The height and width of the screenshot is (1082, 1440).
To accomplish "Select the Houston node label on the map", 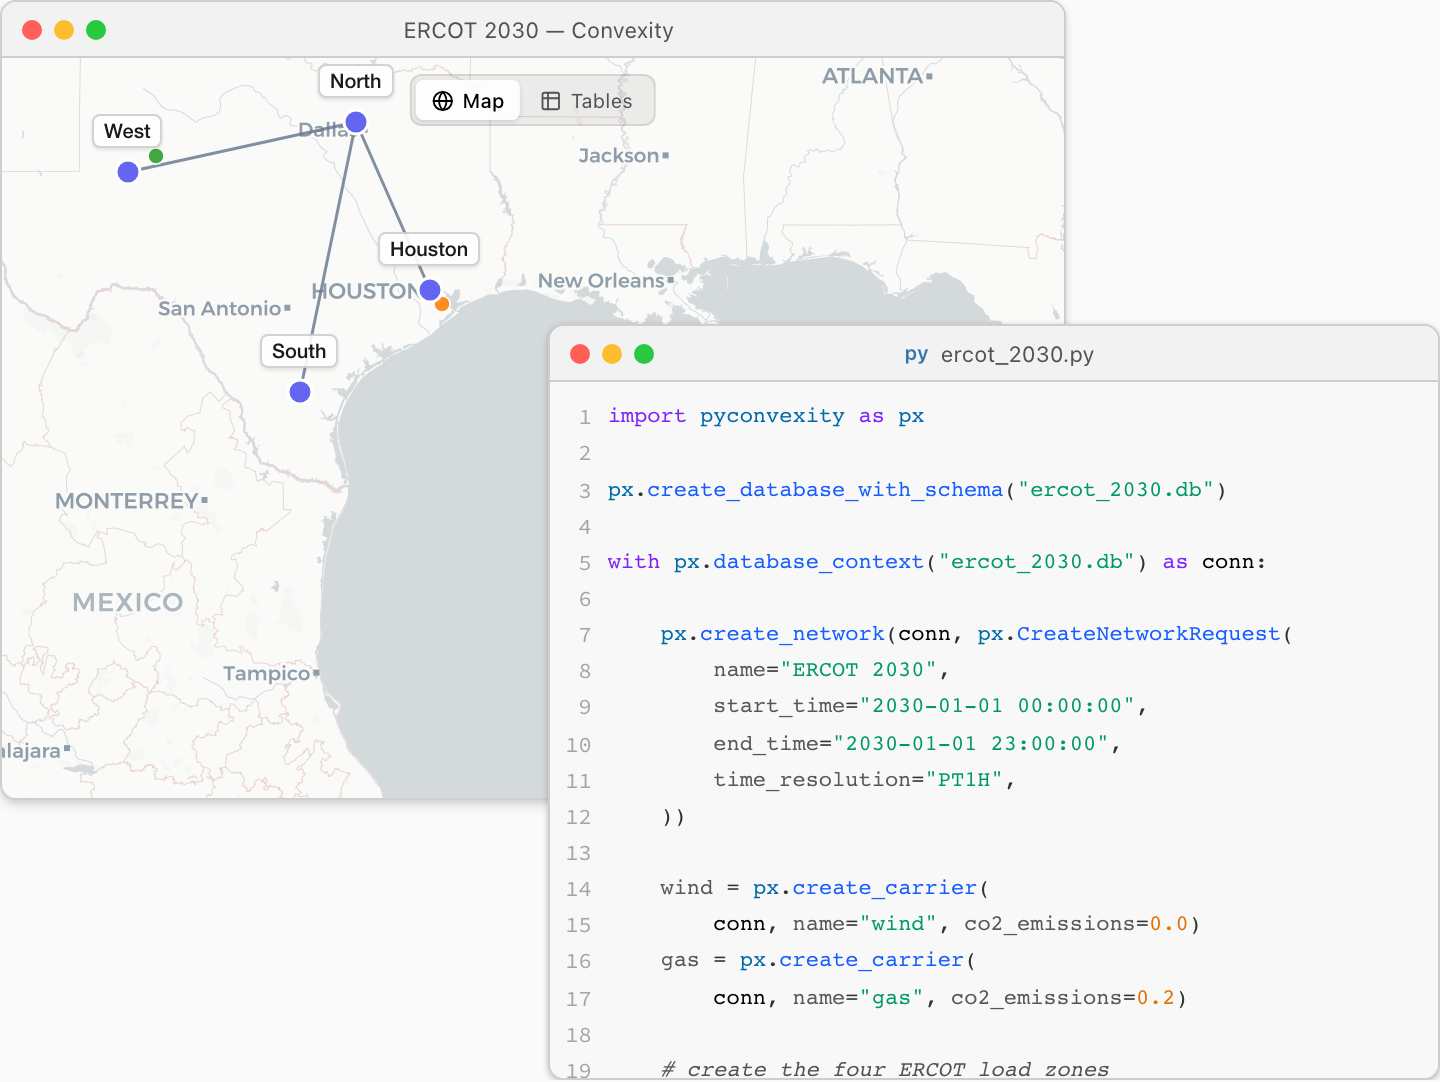I will [x=429, y=249].
